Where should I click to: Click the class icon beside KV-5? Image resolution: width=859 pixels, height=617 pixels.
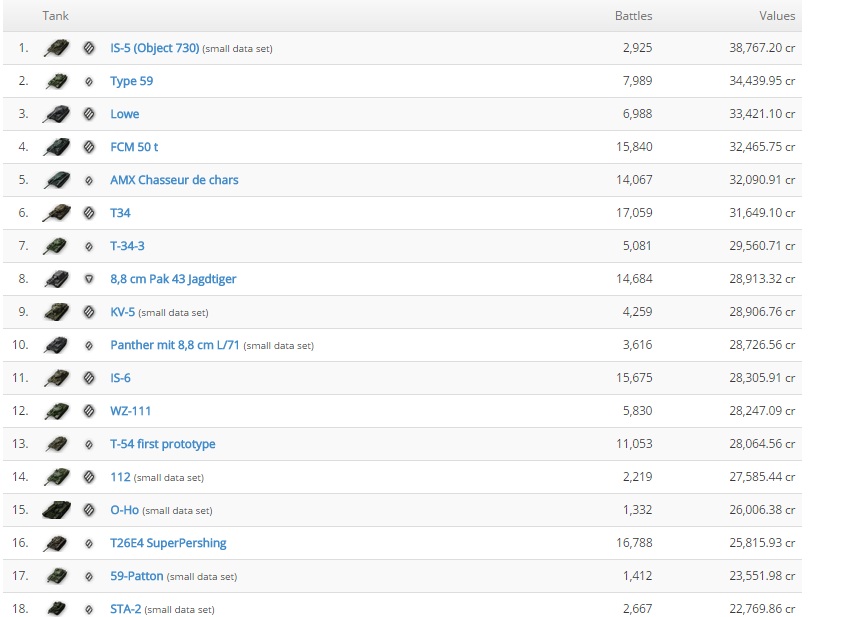click(x=89, y=312)
